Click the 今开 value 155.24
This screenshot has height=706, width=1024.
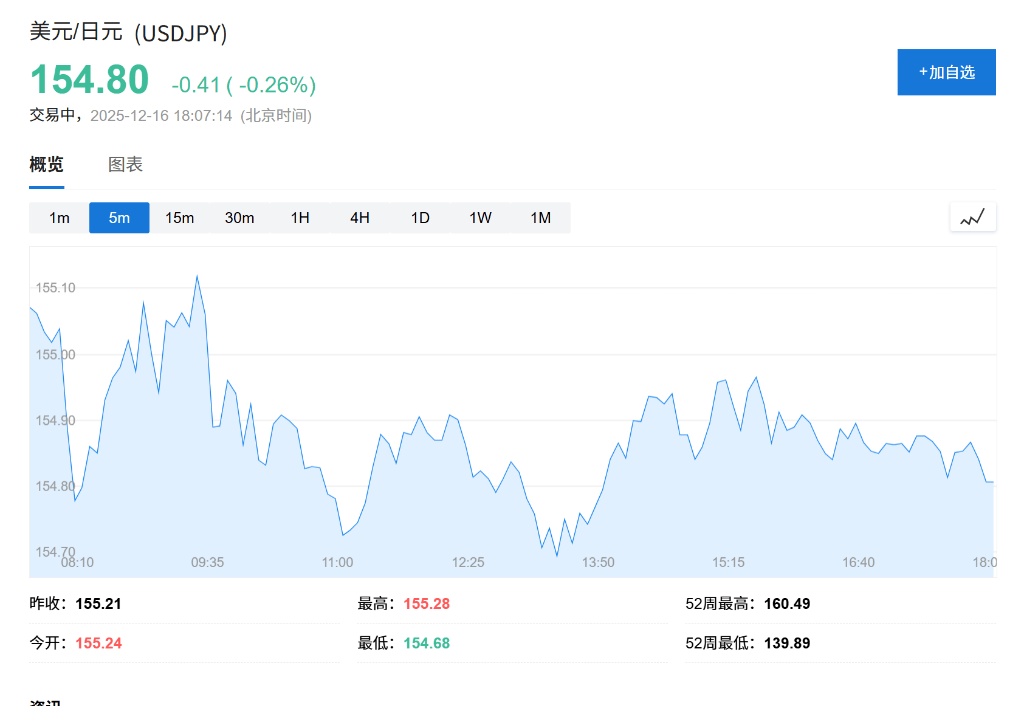click(99, 643)
